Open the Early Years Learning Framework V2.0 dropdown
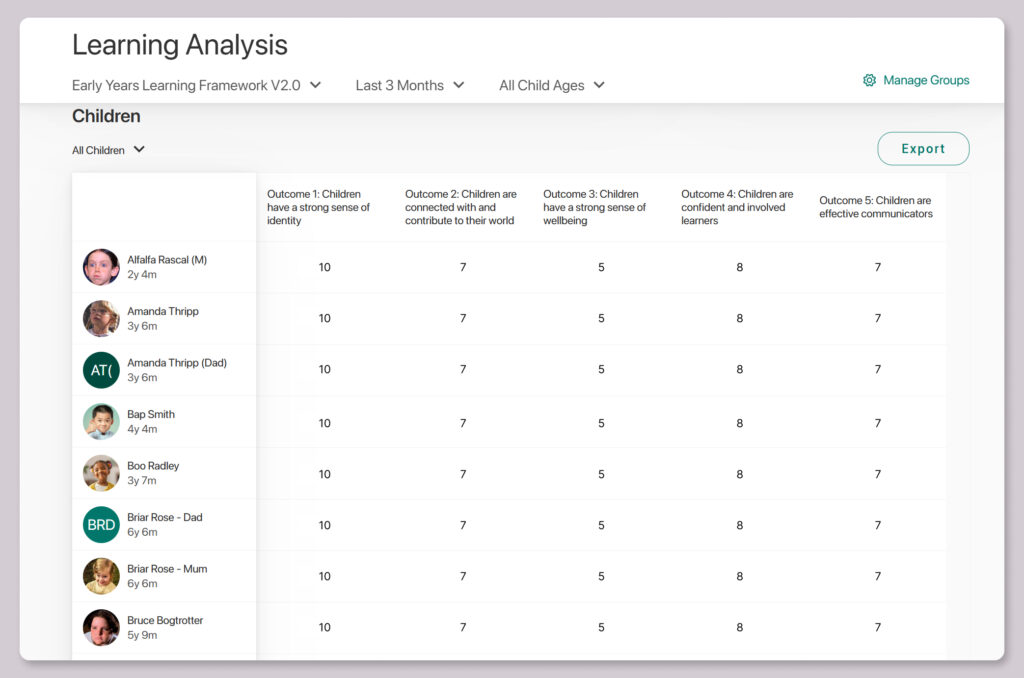The width and height of the screenshot is (1024, 678). point(196,86)
